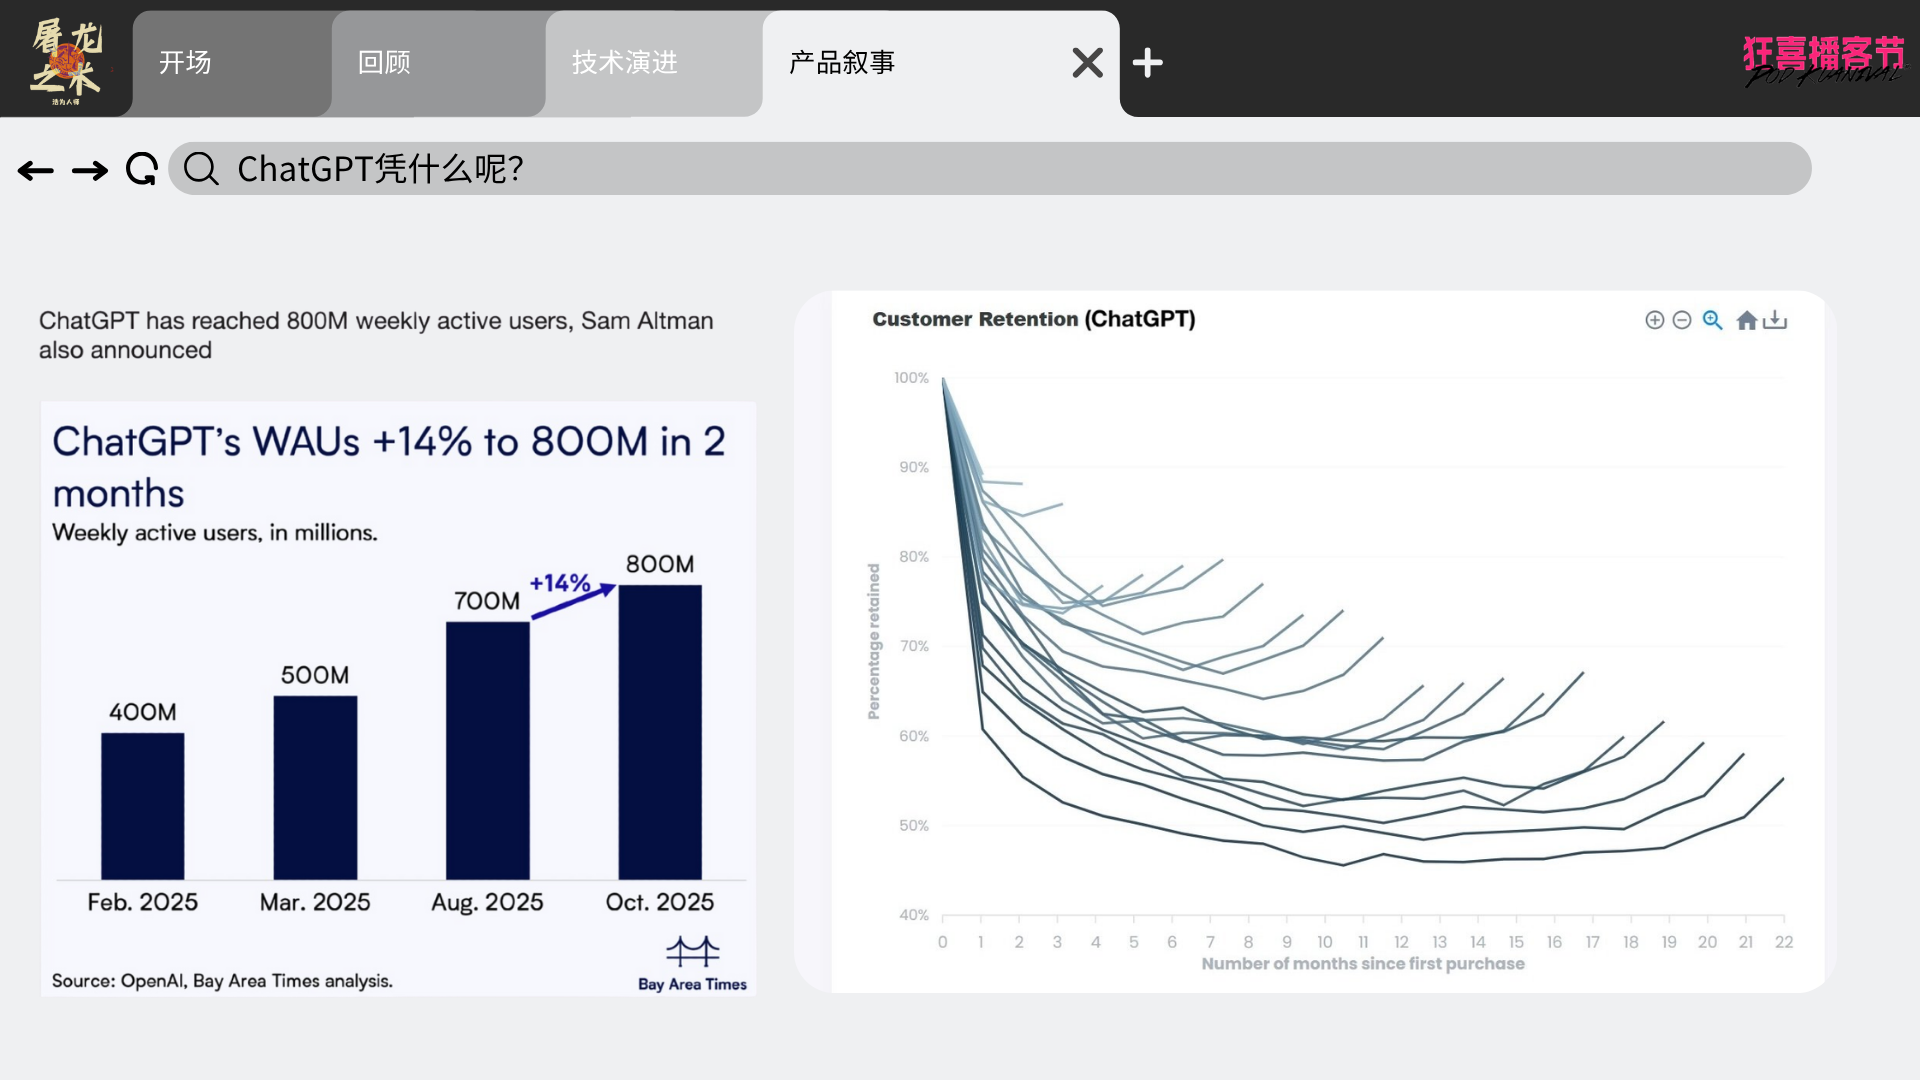
Task: Click the reload page icon
Action: click(x=142, y=169)
